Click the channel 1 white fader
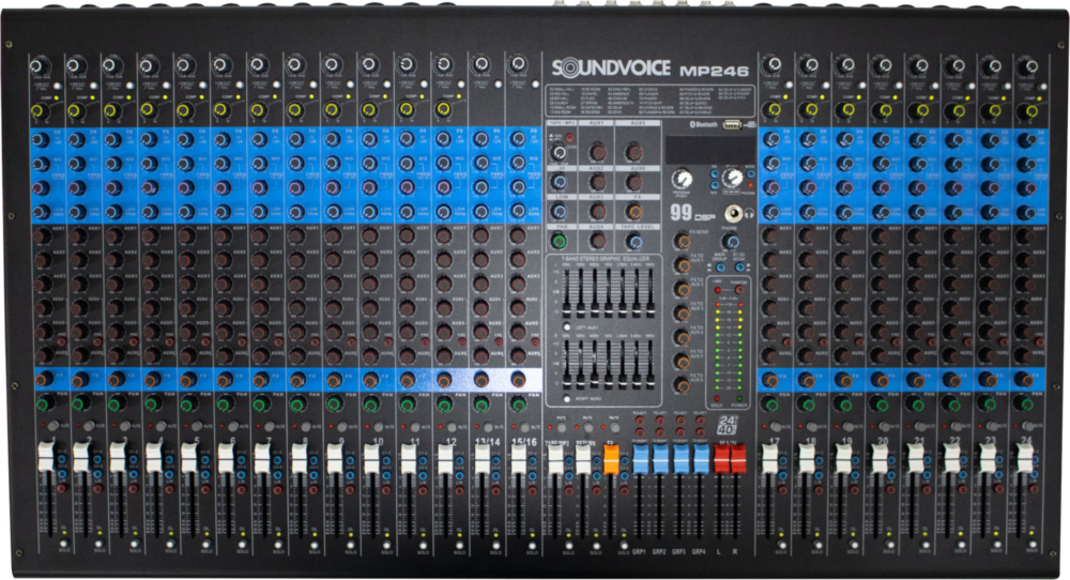This screenshot has width=1070, height=580. 46,456
